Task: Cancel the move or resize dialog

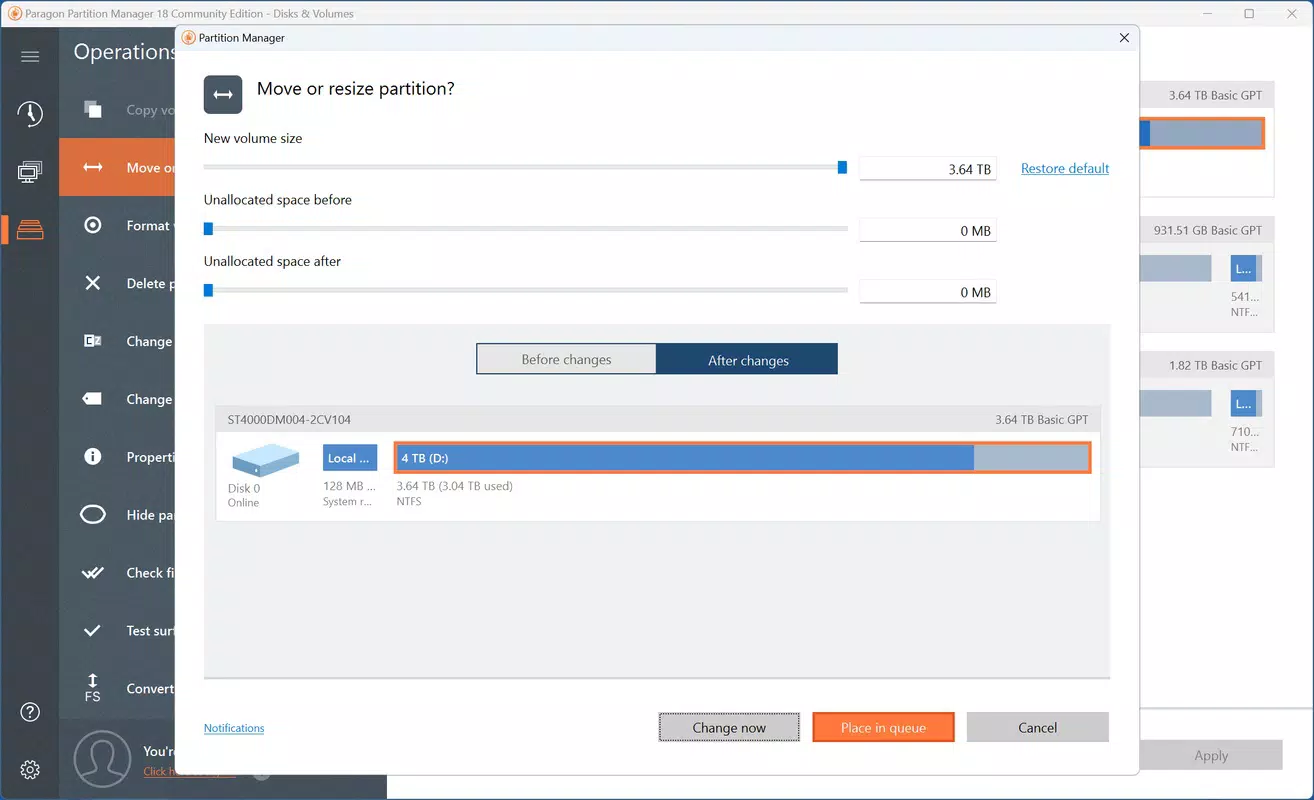Action: 1037,727
